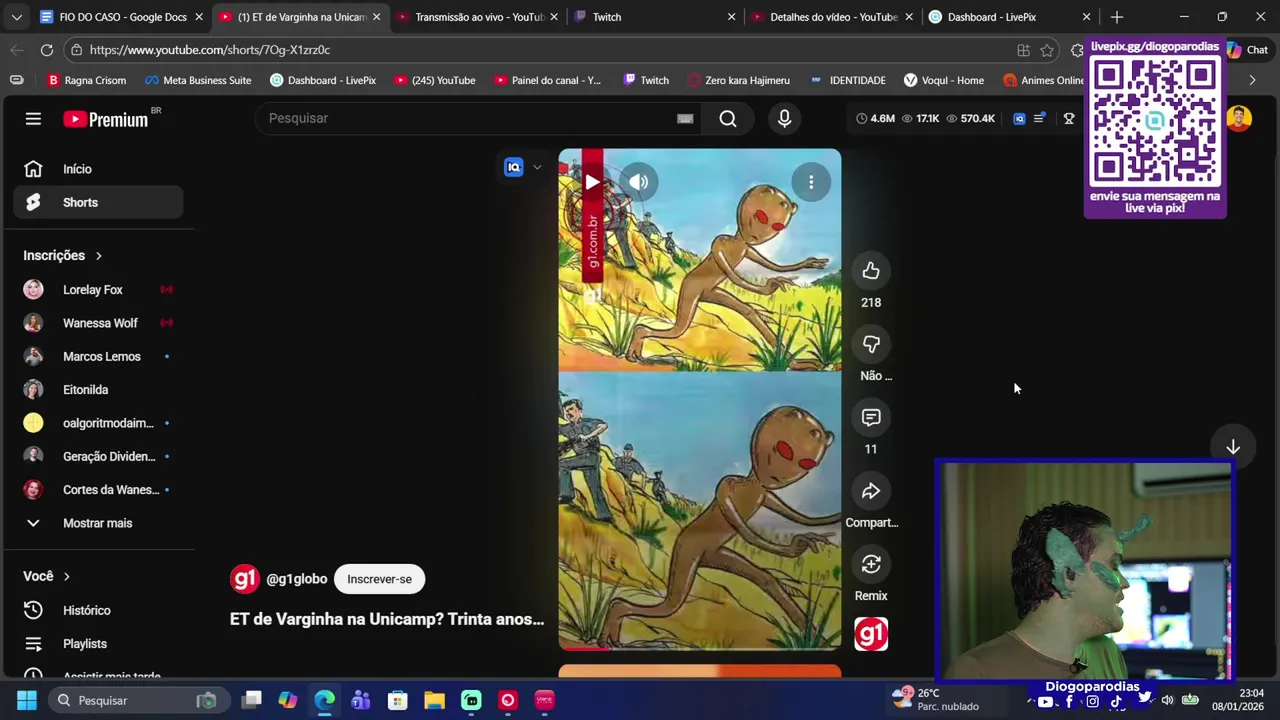Open Início in the sidebar

(98, 169)
